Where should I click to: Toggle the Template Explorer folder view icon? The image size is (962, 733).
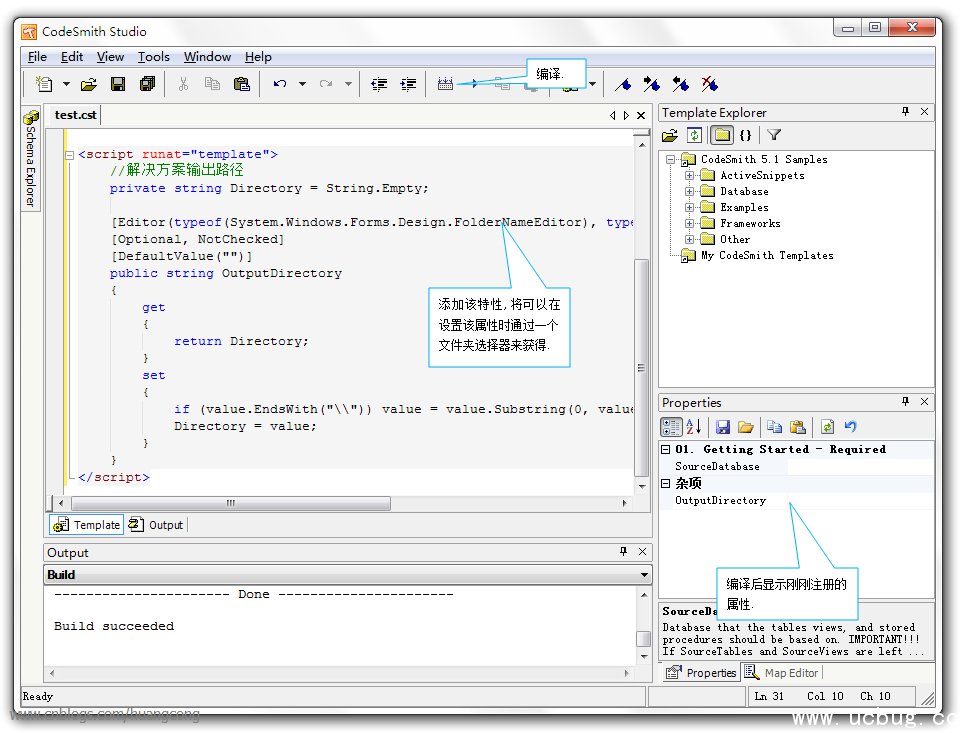click(722, 135)
